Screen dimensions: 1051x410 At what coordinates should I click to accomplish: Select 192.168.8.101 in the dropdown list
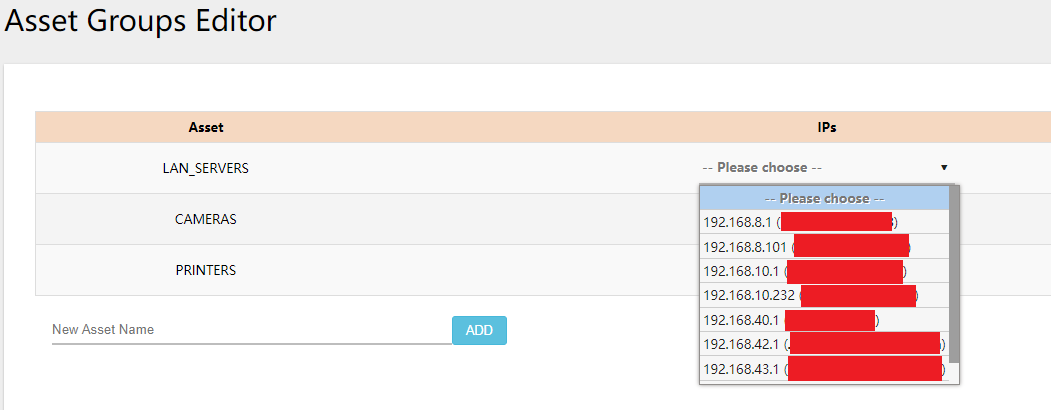pyautogui.click(x=746, y=247)
